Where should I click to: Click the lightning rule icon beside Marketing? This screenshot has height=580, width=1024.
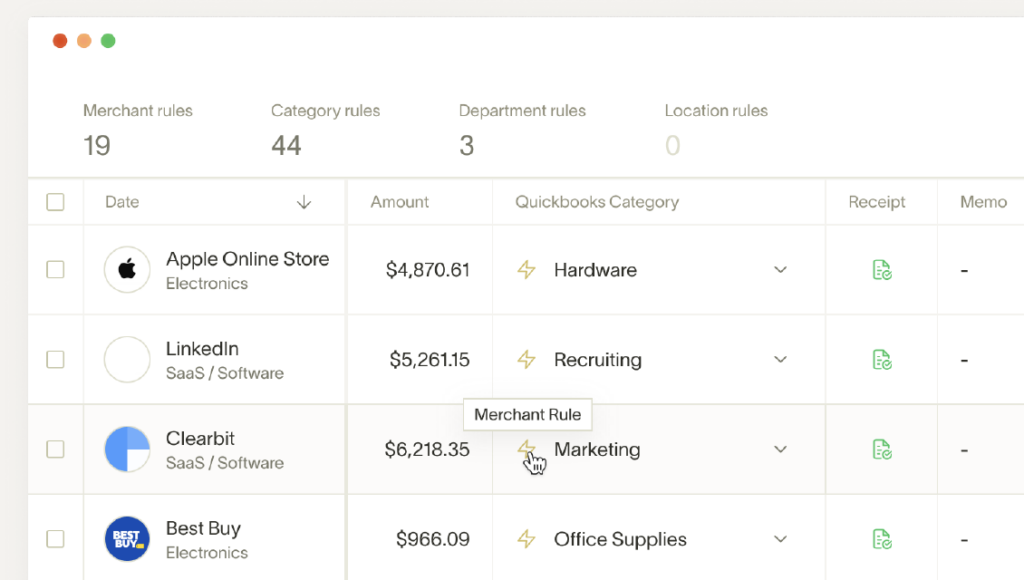[526, 449]
